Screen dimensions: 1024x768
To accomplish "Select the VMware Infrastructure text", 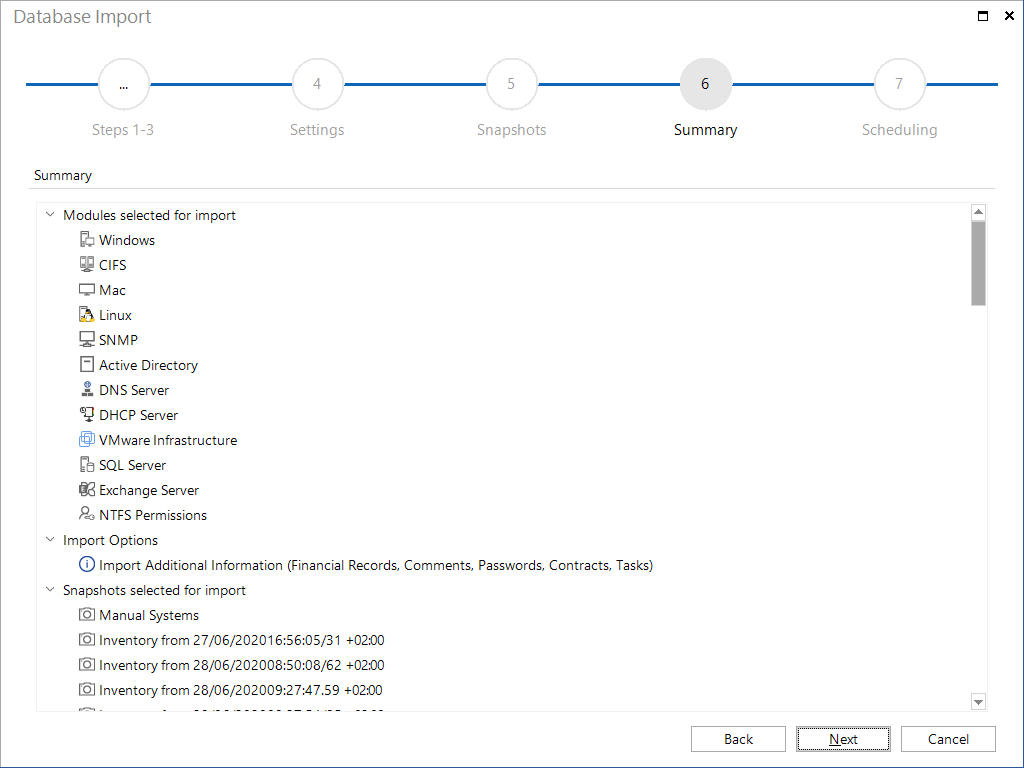I will pyautogui.click(x=168, y=440).
